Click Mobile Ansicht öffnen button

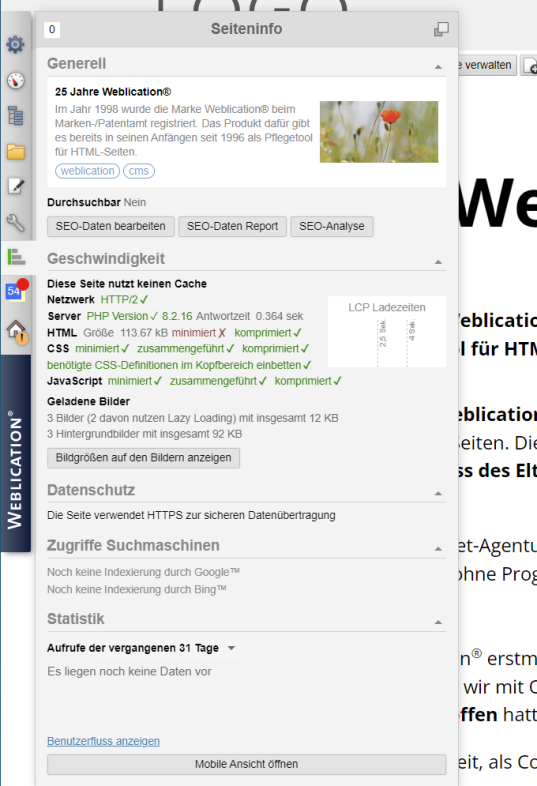pyautogui.click(x=246, y=764)
